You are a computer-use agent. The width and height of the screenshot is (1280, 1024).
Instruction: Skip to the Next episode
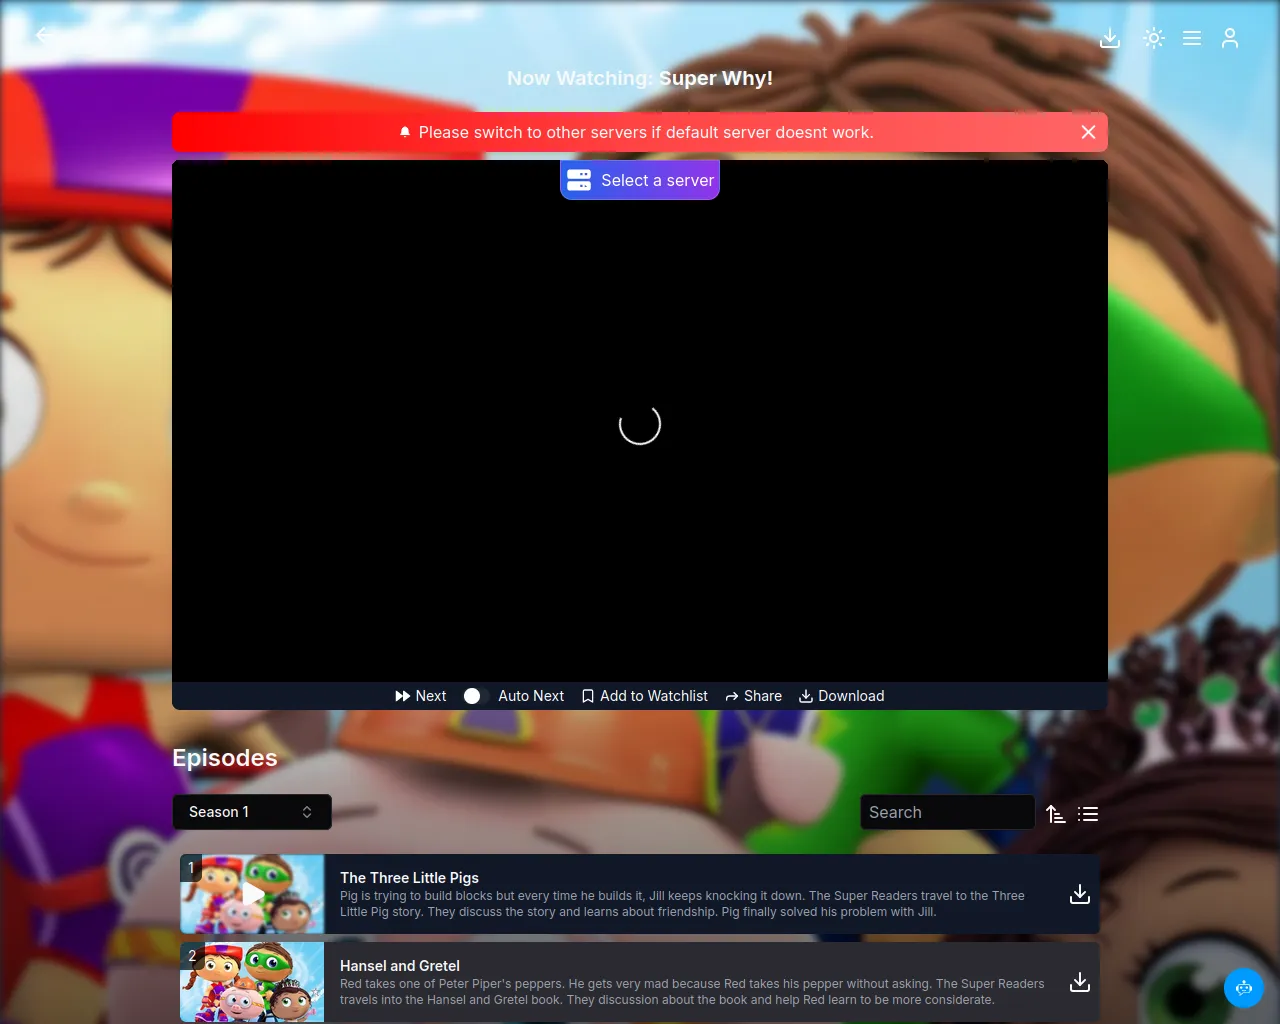click(421, 696)
